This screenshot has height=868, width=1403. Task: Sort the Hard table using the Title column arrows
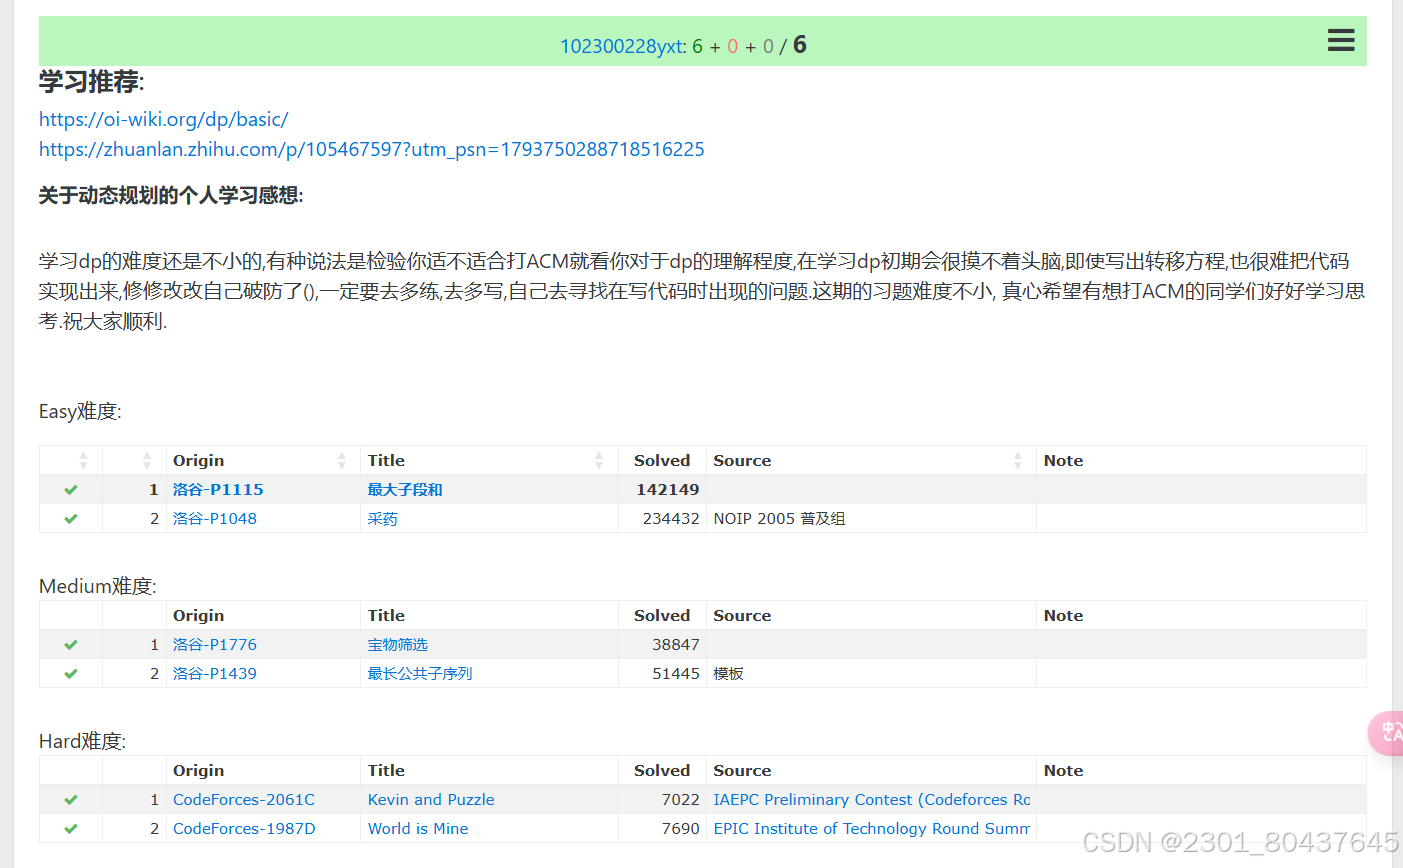[x=600, y=770]
